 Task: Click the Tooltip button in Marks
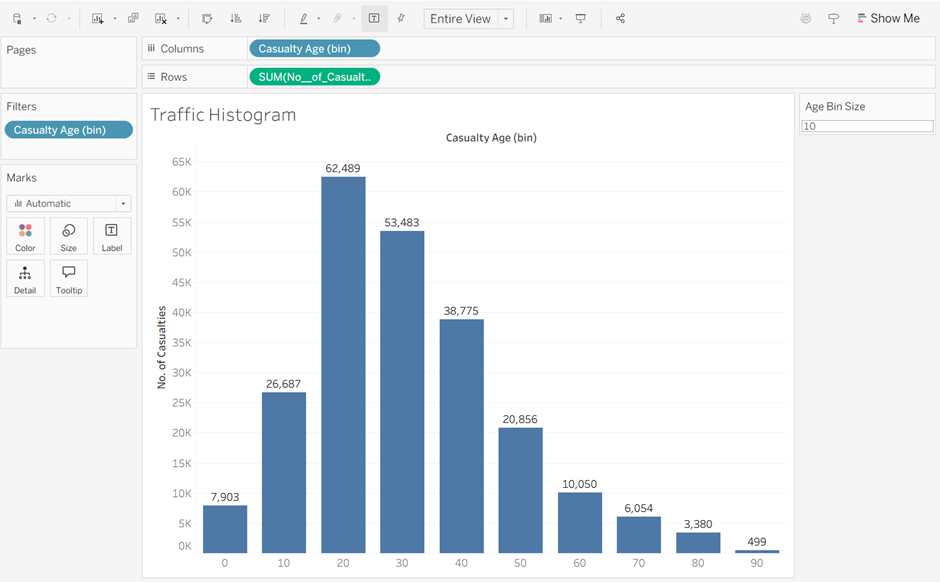click(x=68, y=279)
